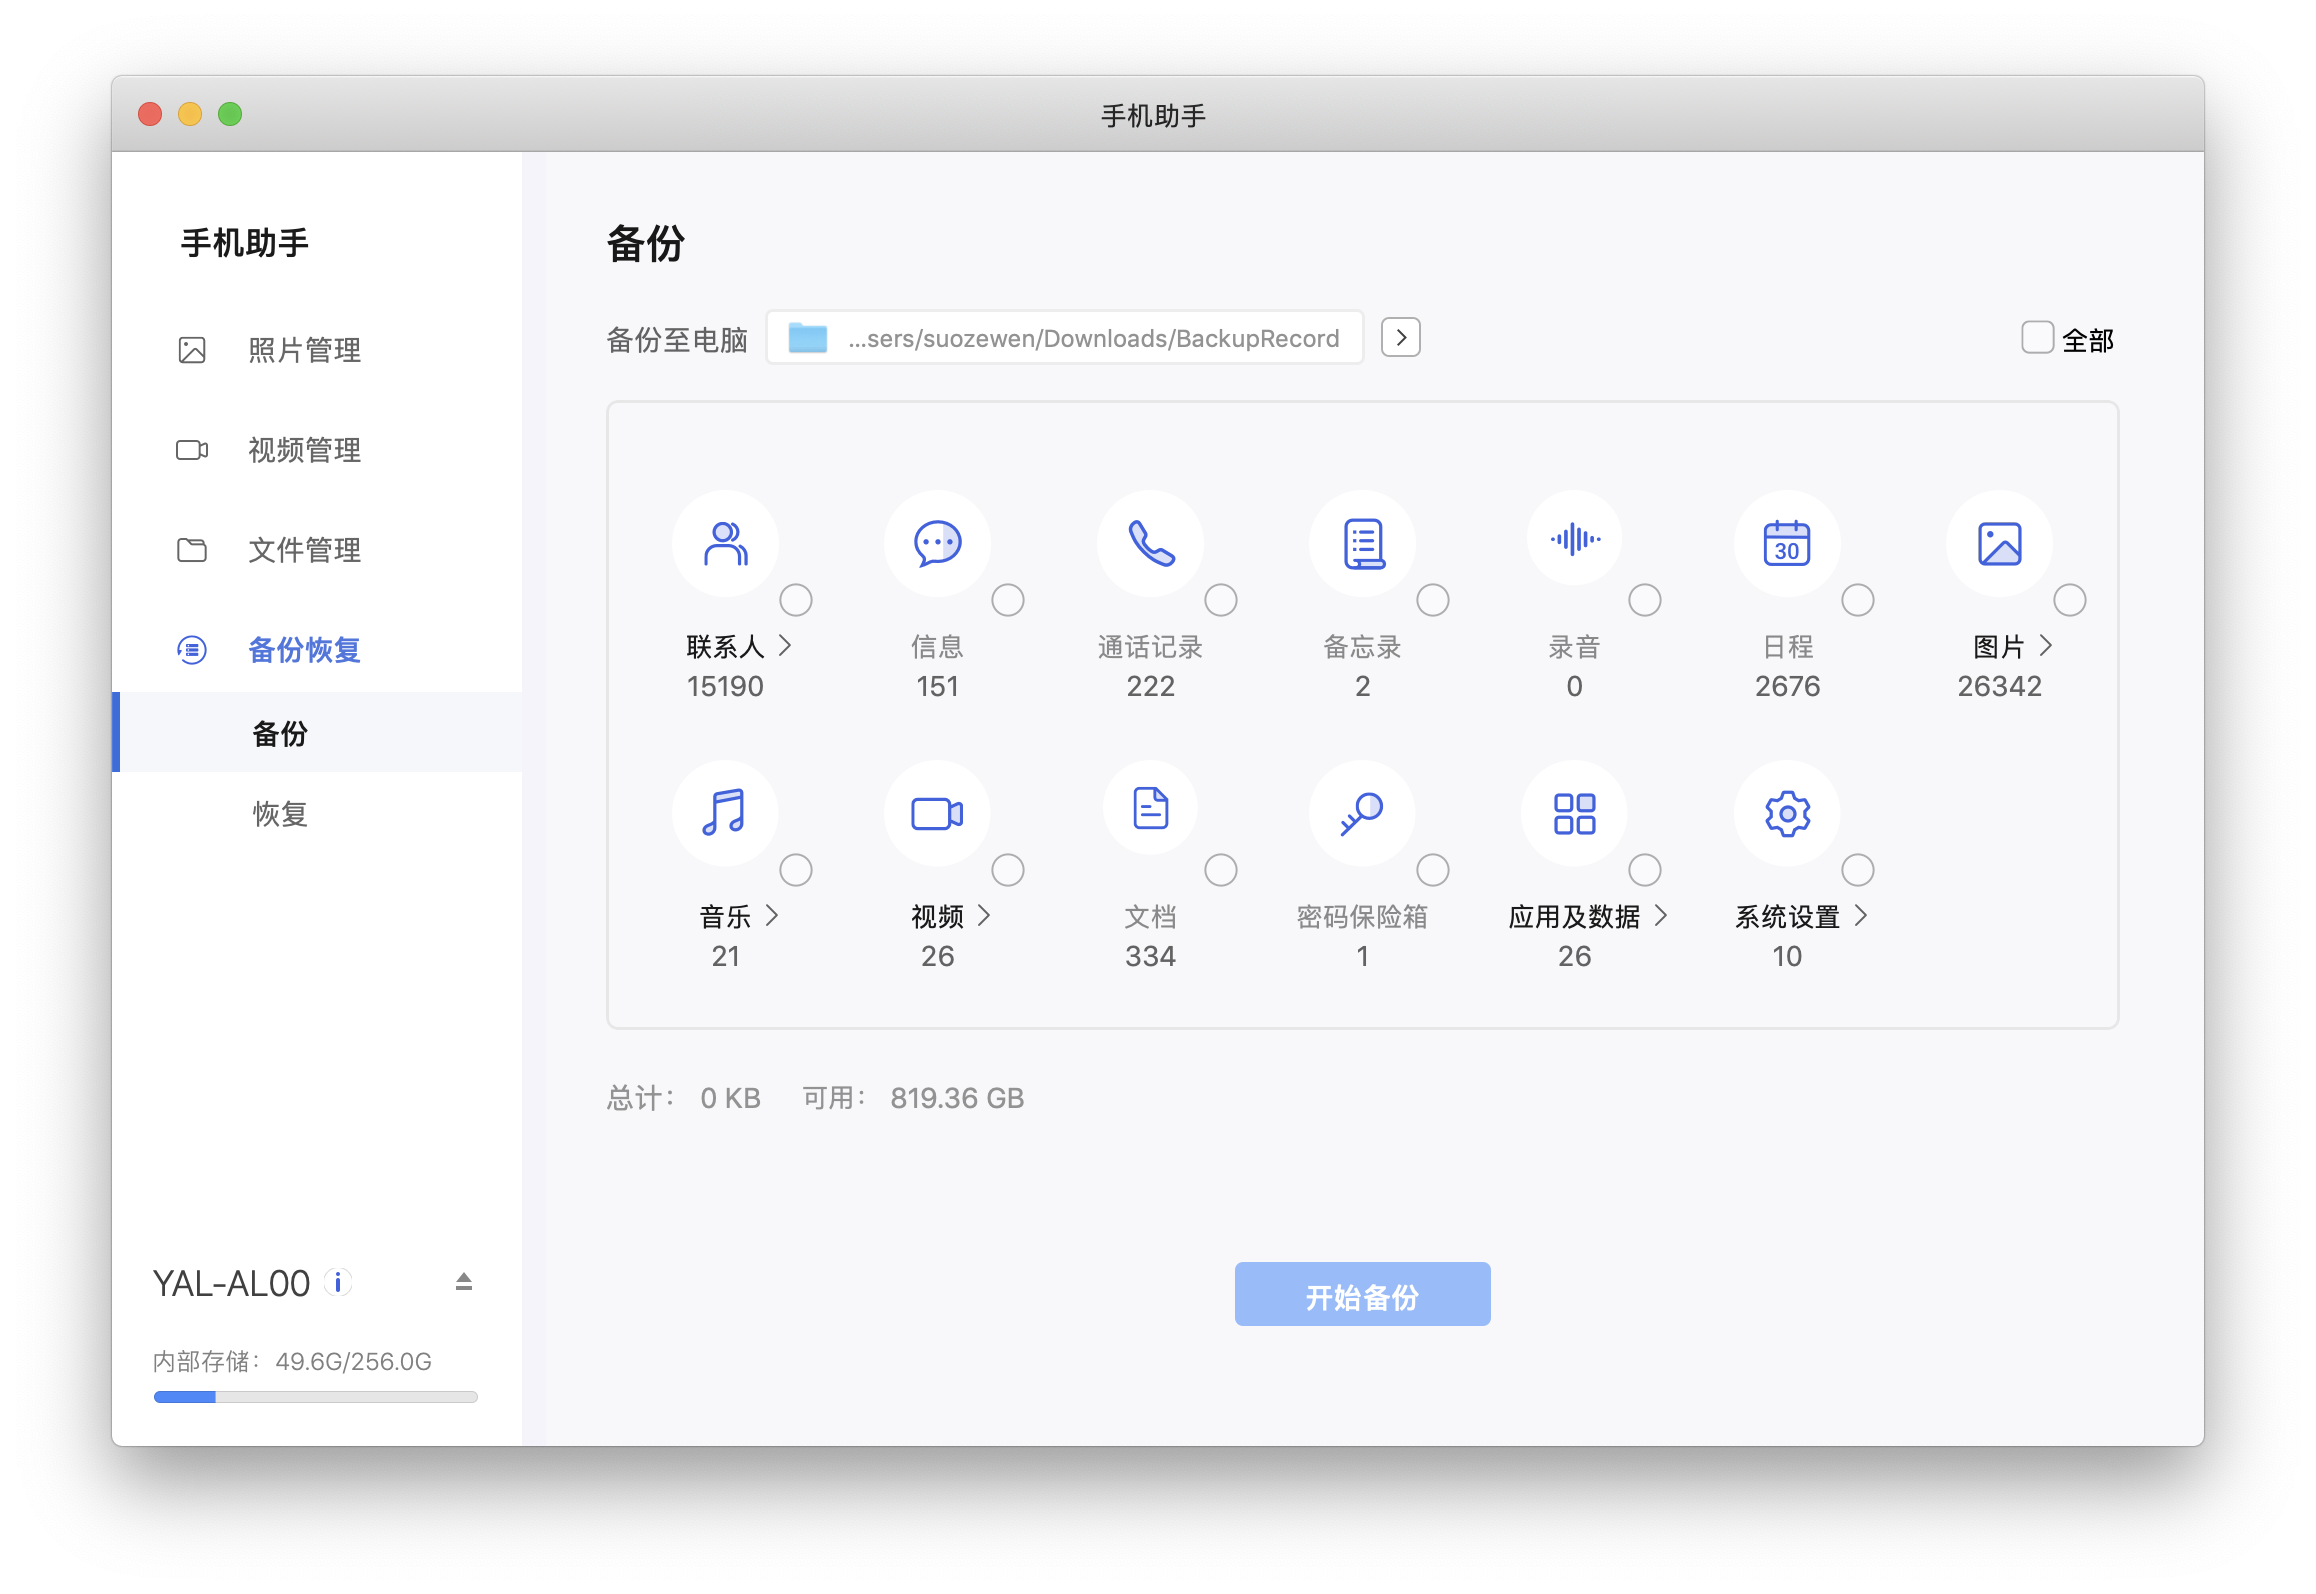
Task: Expand the 应用及数据 details chevron
Action: coord(1663,916)
